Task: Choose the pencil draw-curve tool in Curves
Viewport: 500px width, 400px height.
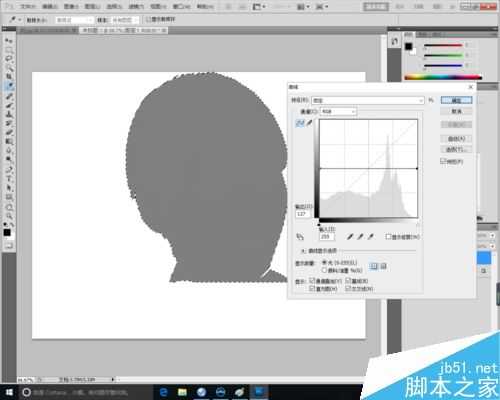Action: click(309, 123)
